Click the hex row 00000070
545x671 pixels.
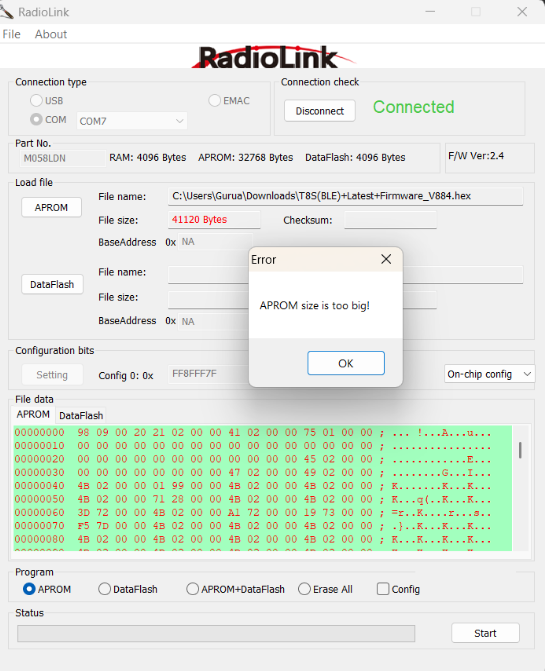(x=253, y=526)
